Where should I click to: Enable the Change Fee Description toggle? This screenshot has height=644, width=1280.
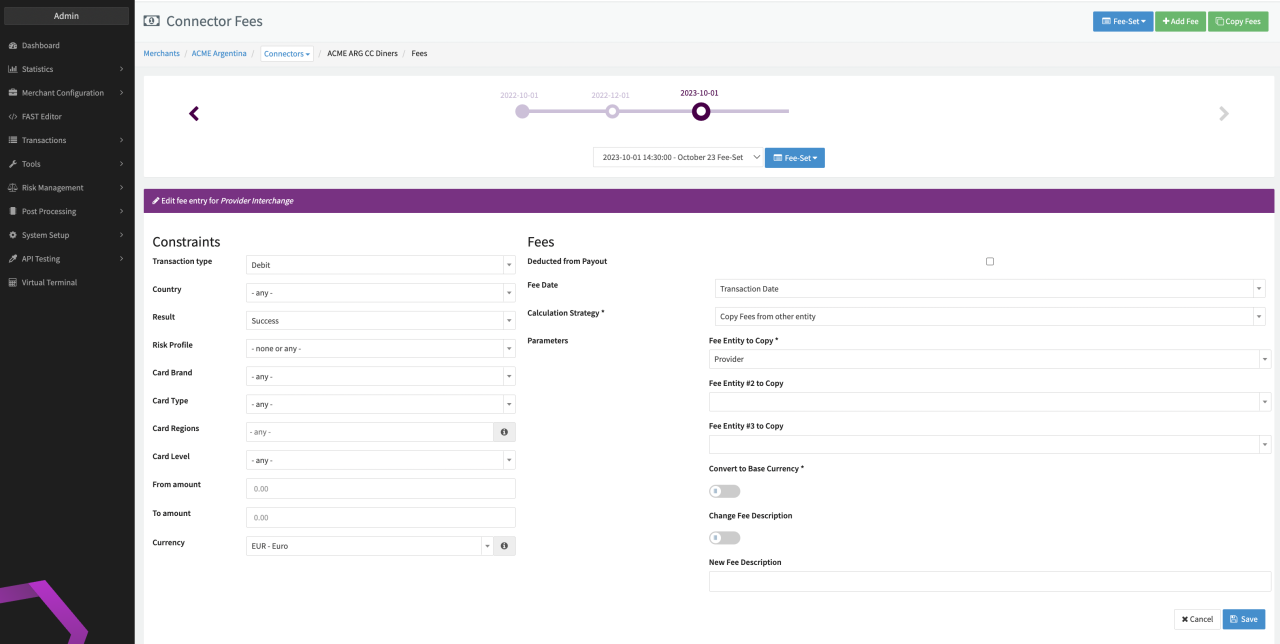coord(725,538)
